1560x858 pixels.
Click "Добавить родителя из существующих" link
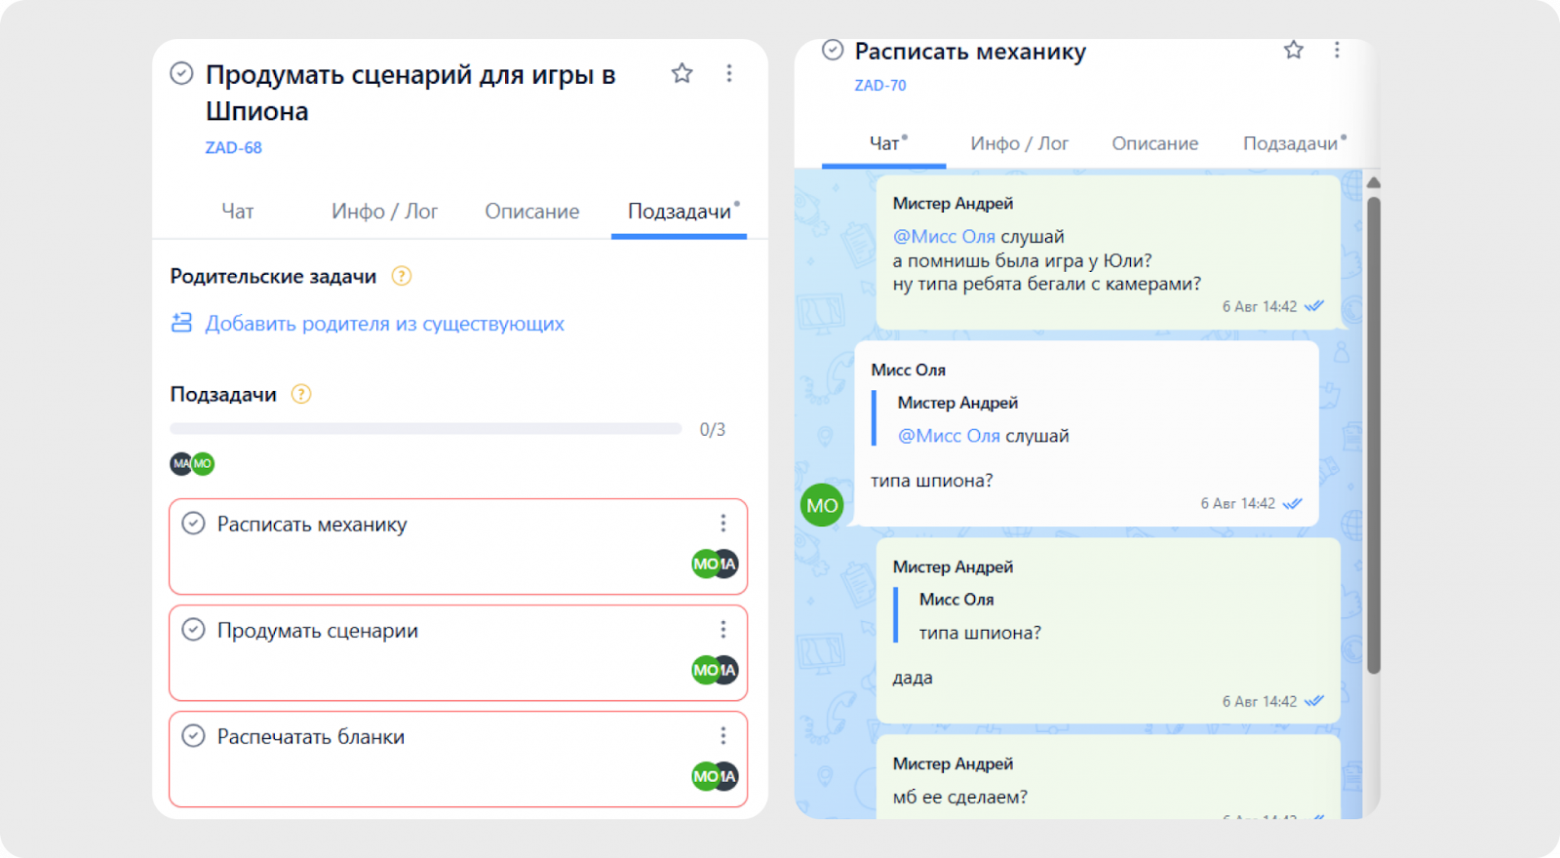(x=384, y=323)
